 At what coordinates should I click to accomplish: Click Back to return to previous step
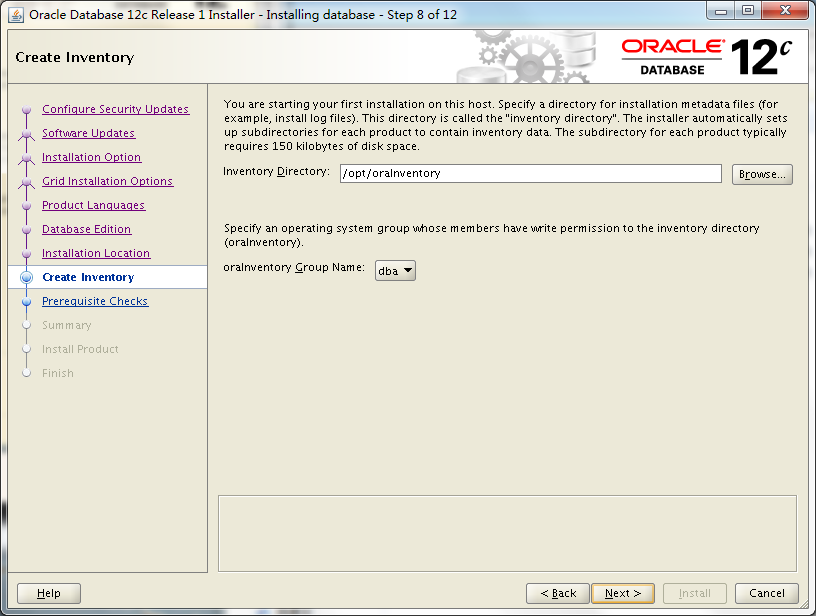(557, 592)
